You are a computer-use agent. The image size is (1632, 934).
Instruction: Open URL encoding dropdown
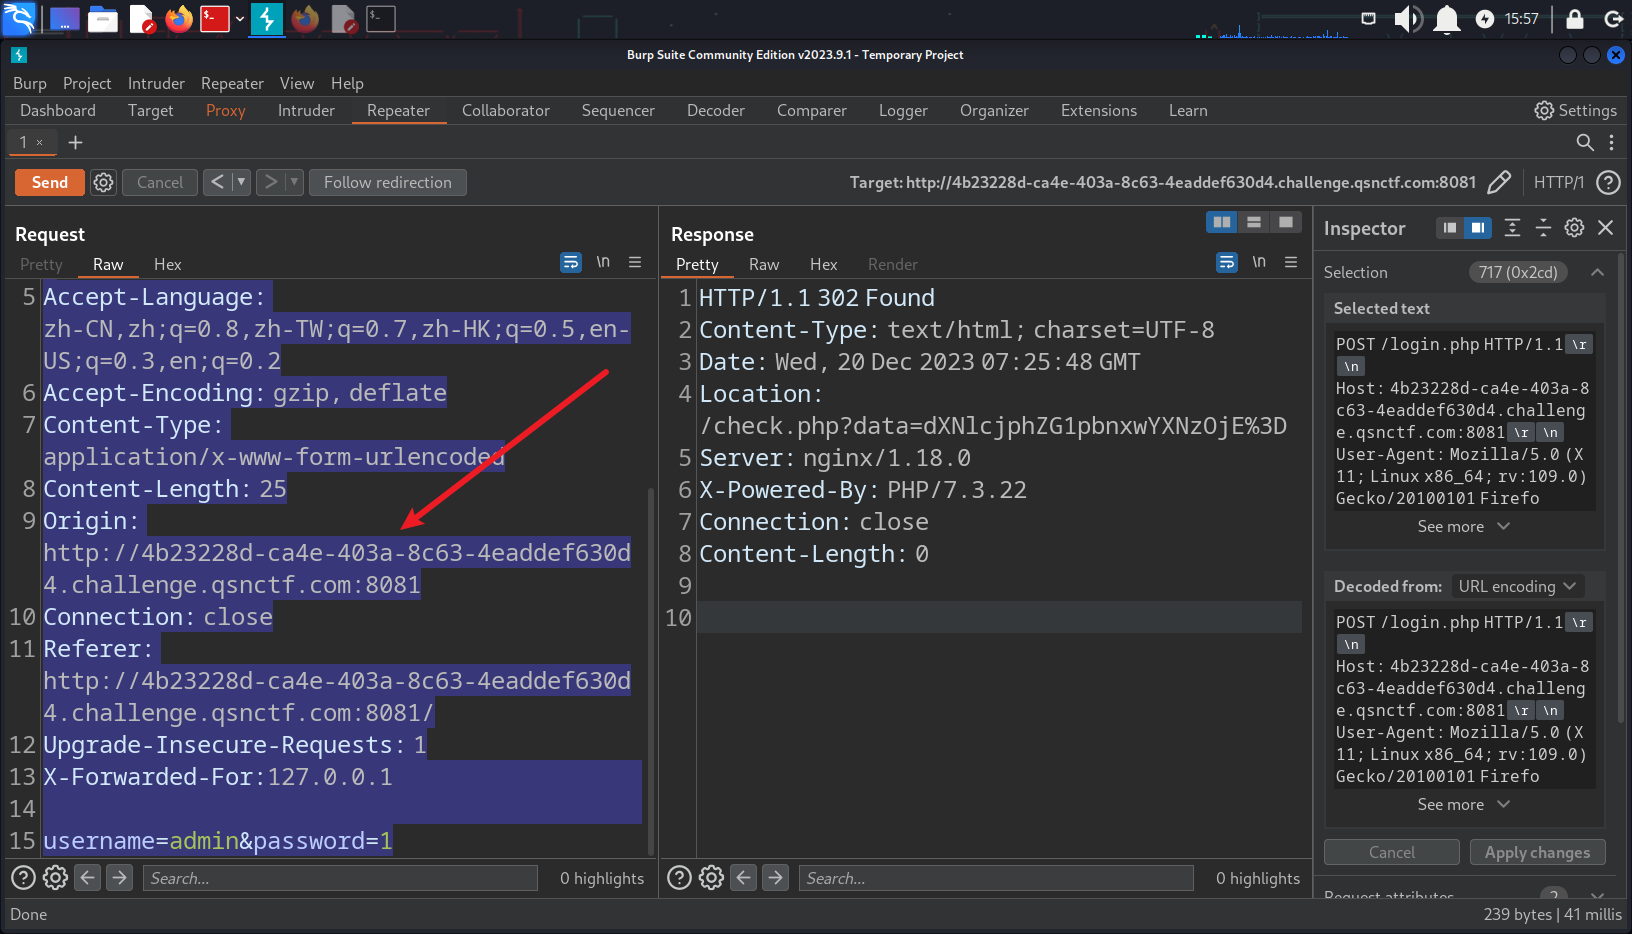click(x=1517, y=586)
